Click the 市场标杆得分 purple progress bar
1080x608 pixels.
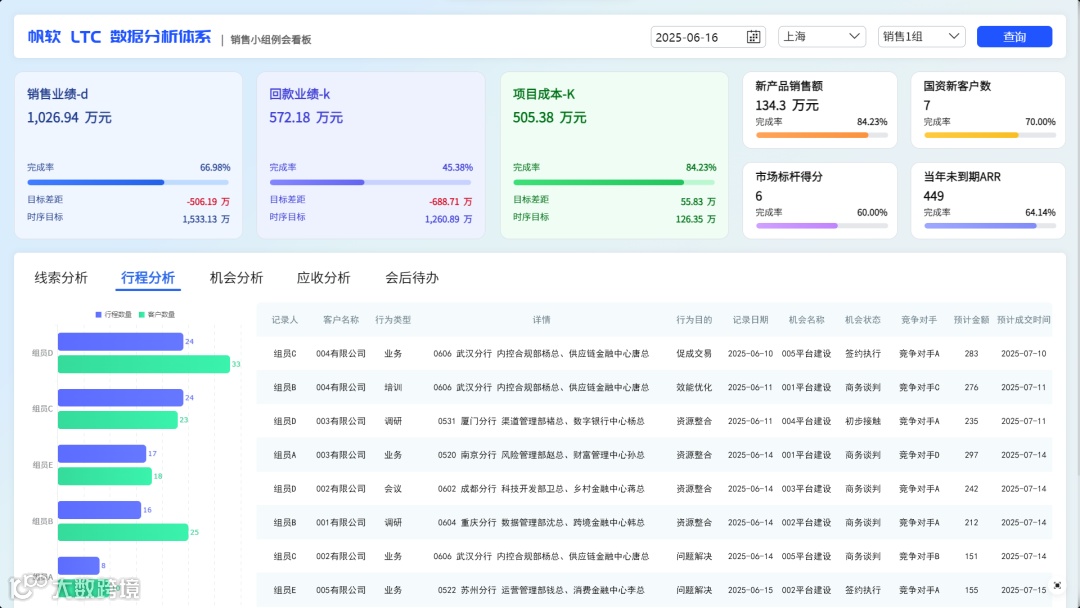821,226
